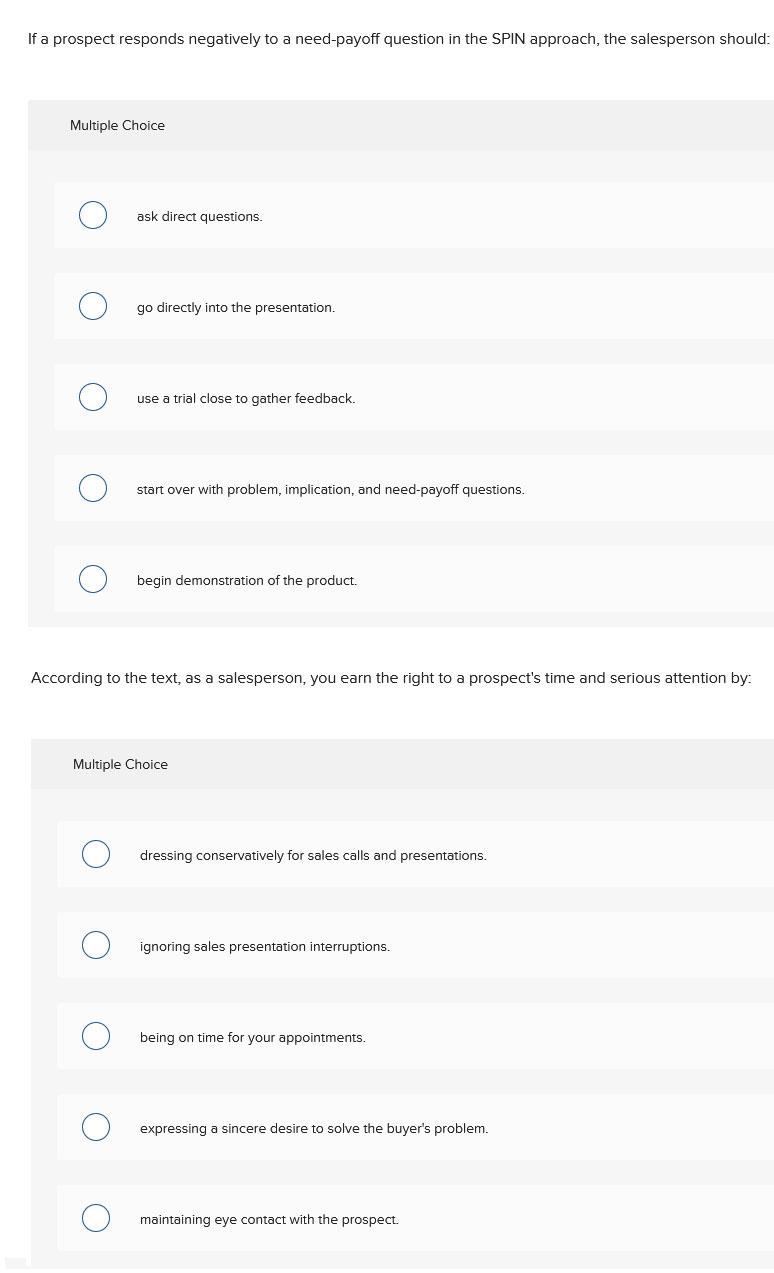Viewport: 774px width, 1273px height.
Task: Click the answer text 'ask direct questions'
Action: [x=199, y=216]
